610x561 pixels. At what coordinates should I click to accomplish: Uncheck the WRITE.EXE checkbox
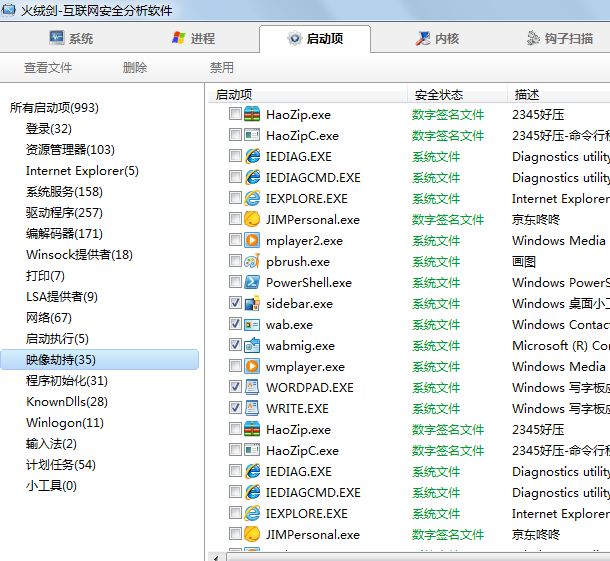click(x=235, y=408)
